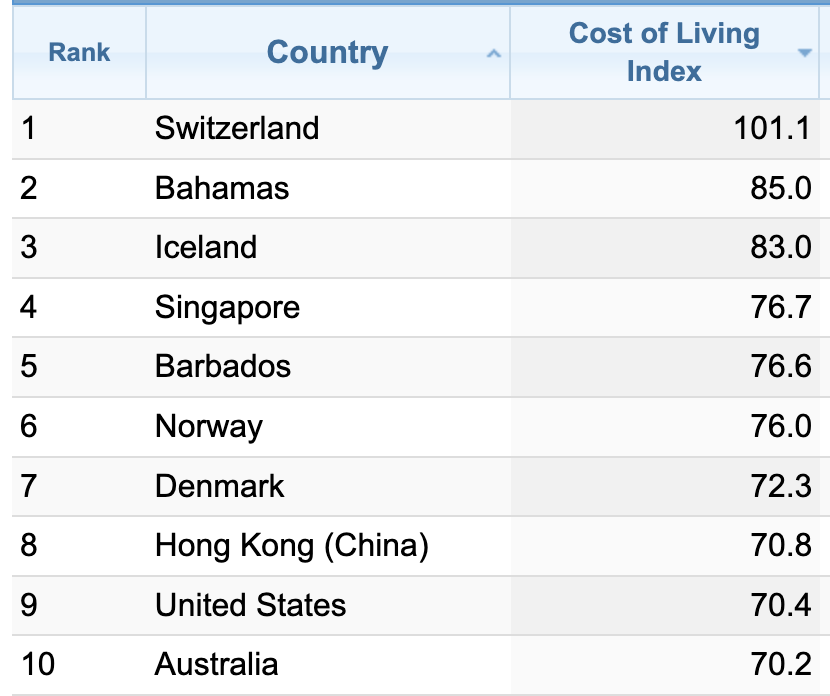Click the Singapore entry
Image resolution: width=830 pixels, height=696 pixels.
227,307
